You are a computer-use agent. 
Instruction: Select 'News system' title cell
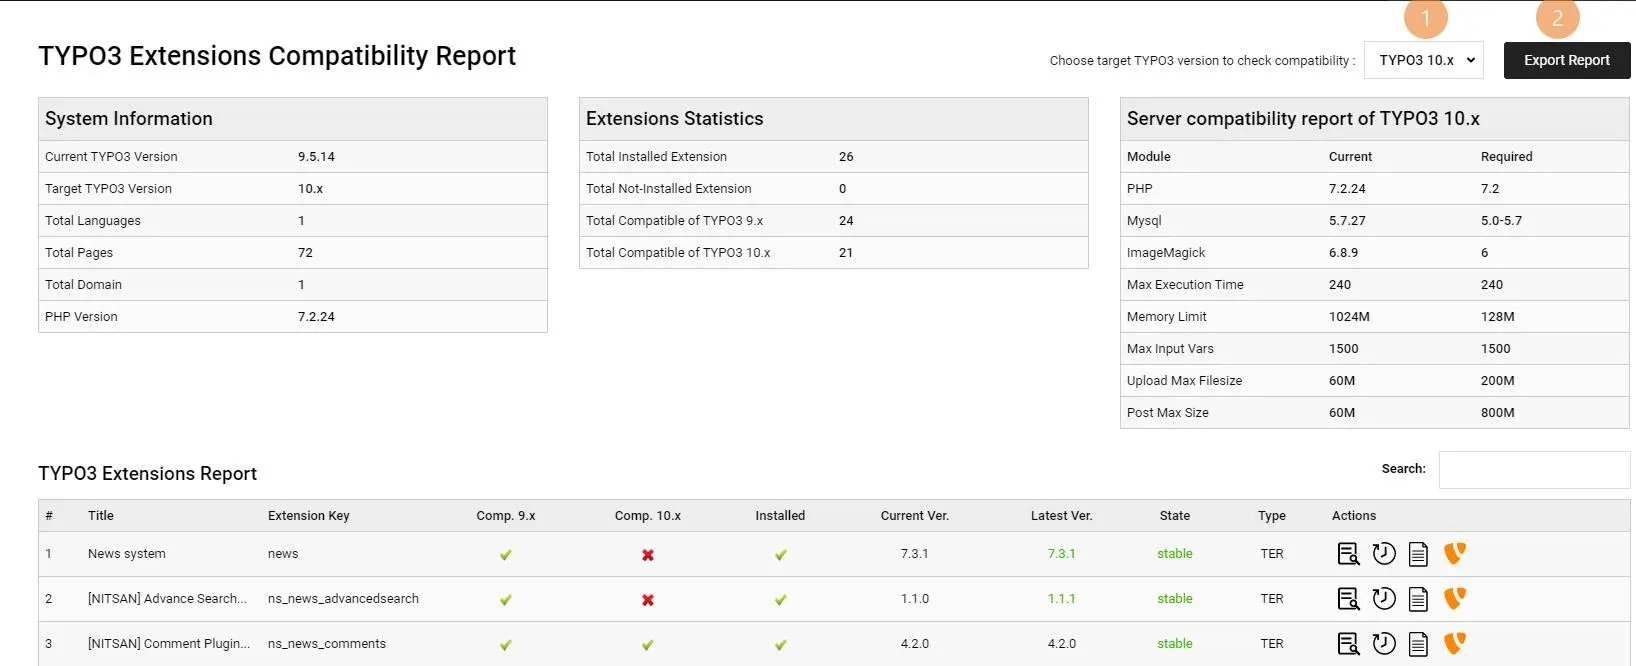tap(127, 554)
